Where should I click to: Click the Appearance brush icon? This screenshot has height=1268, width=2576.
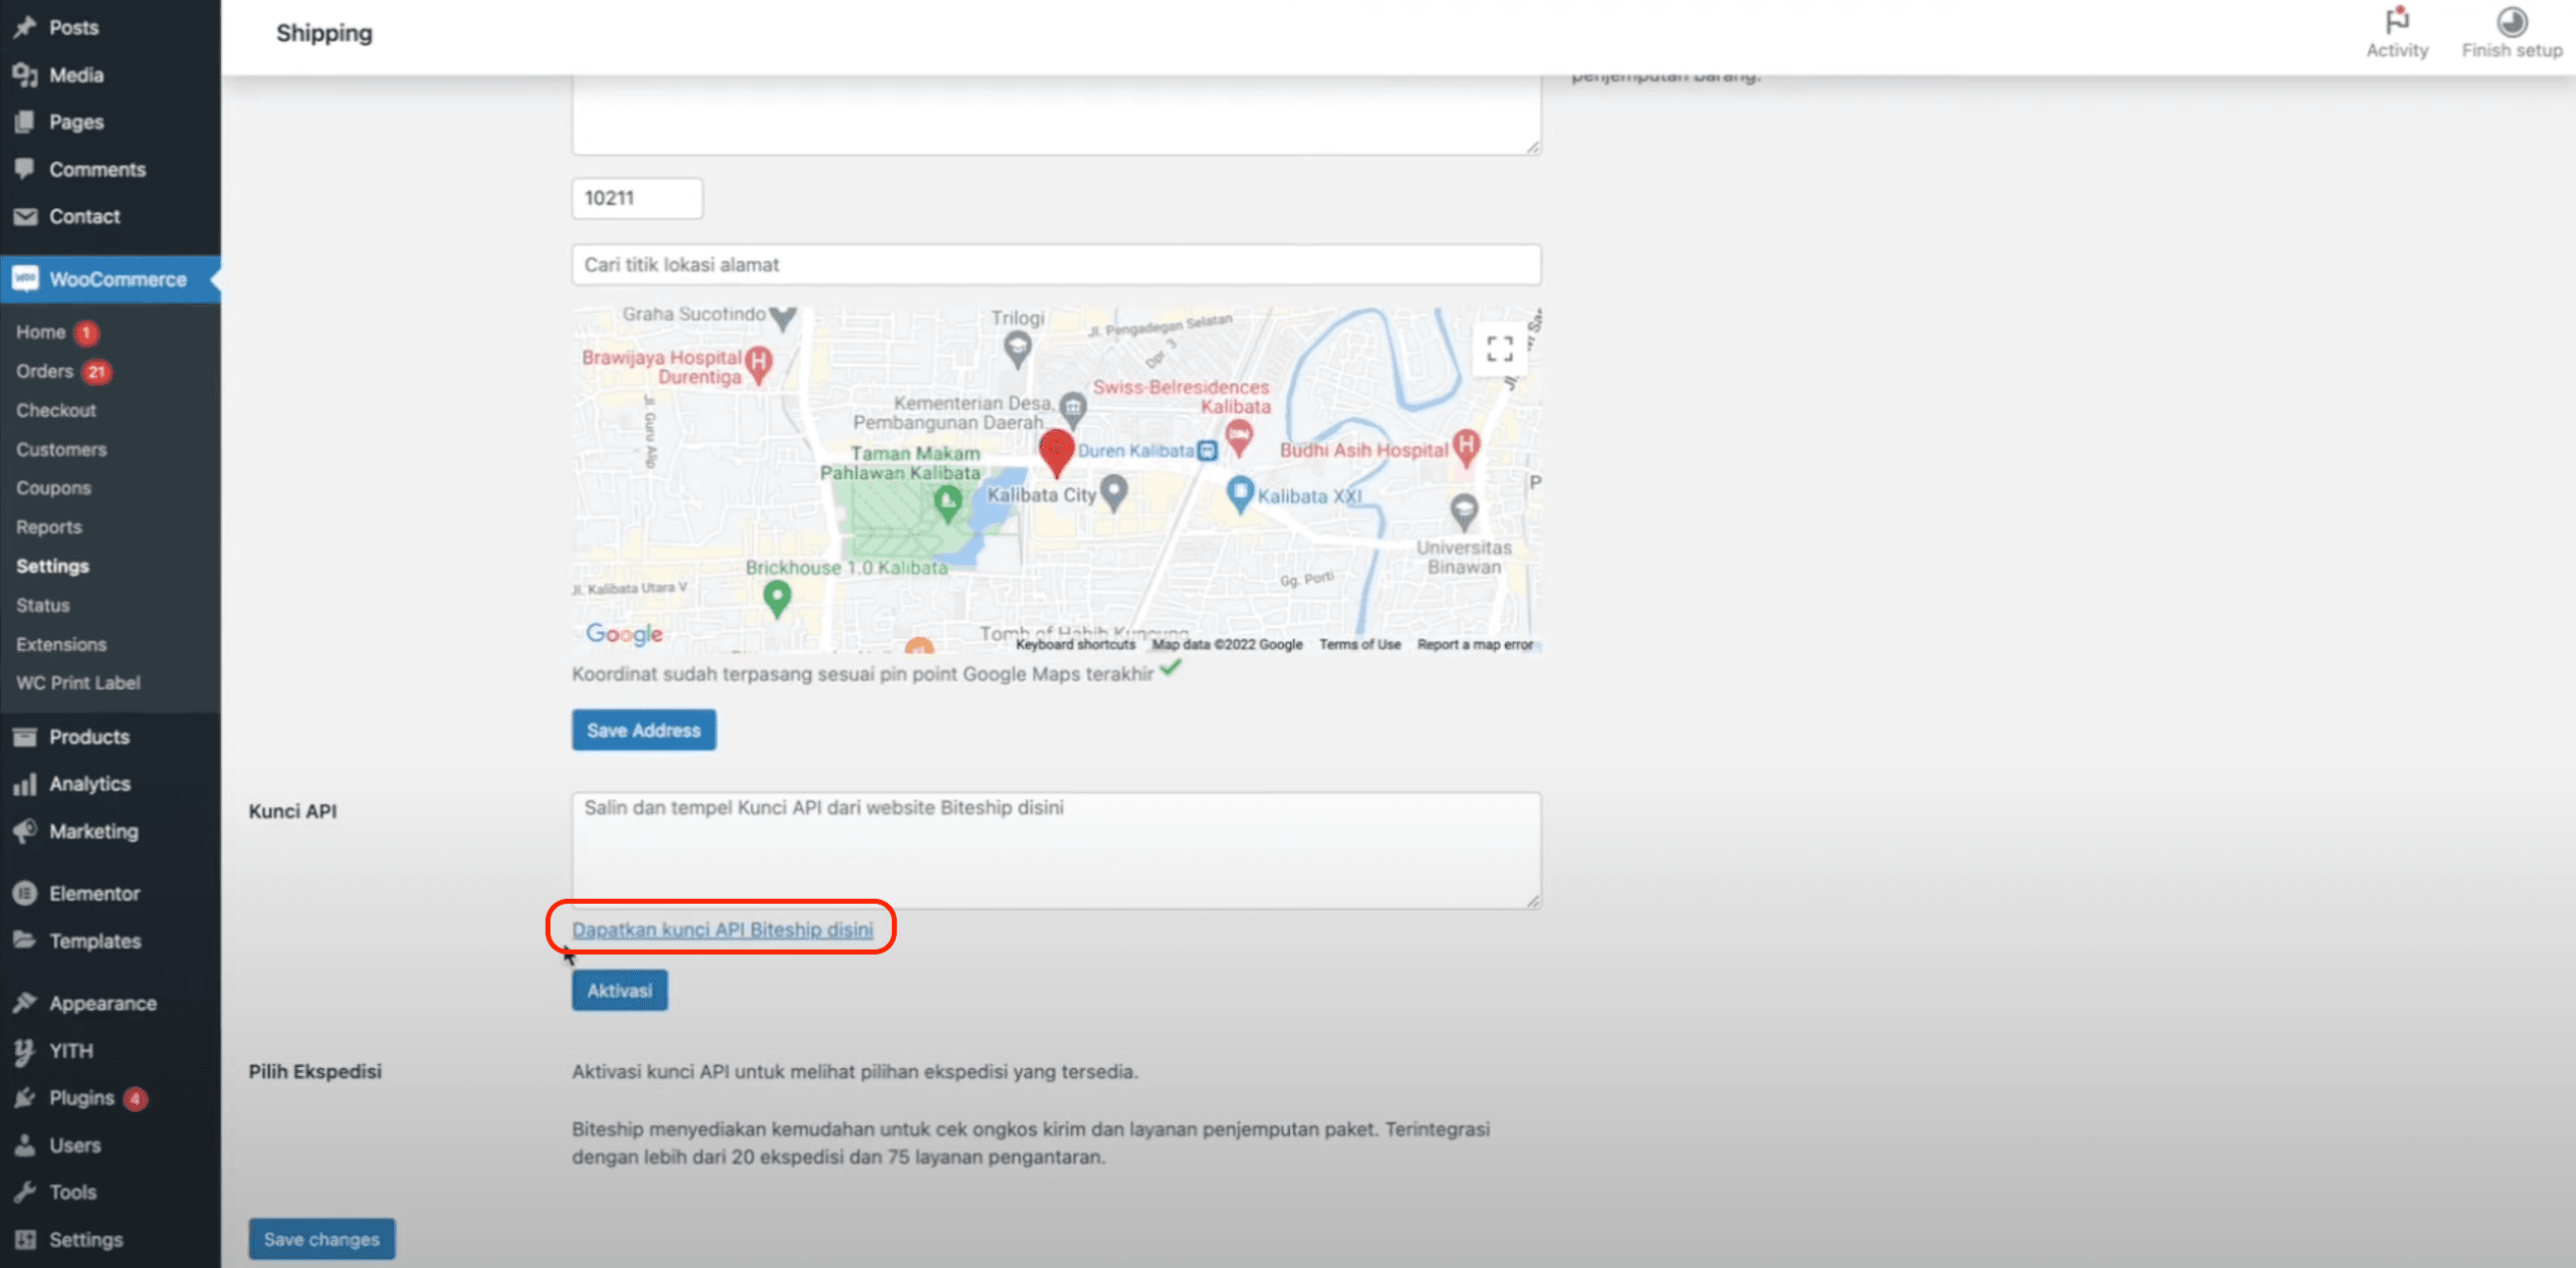[x=25, y=1003]
